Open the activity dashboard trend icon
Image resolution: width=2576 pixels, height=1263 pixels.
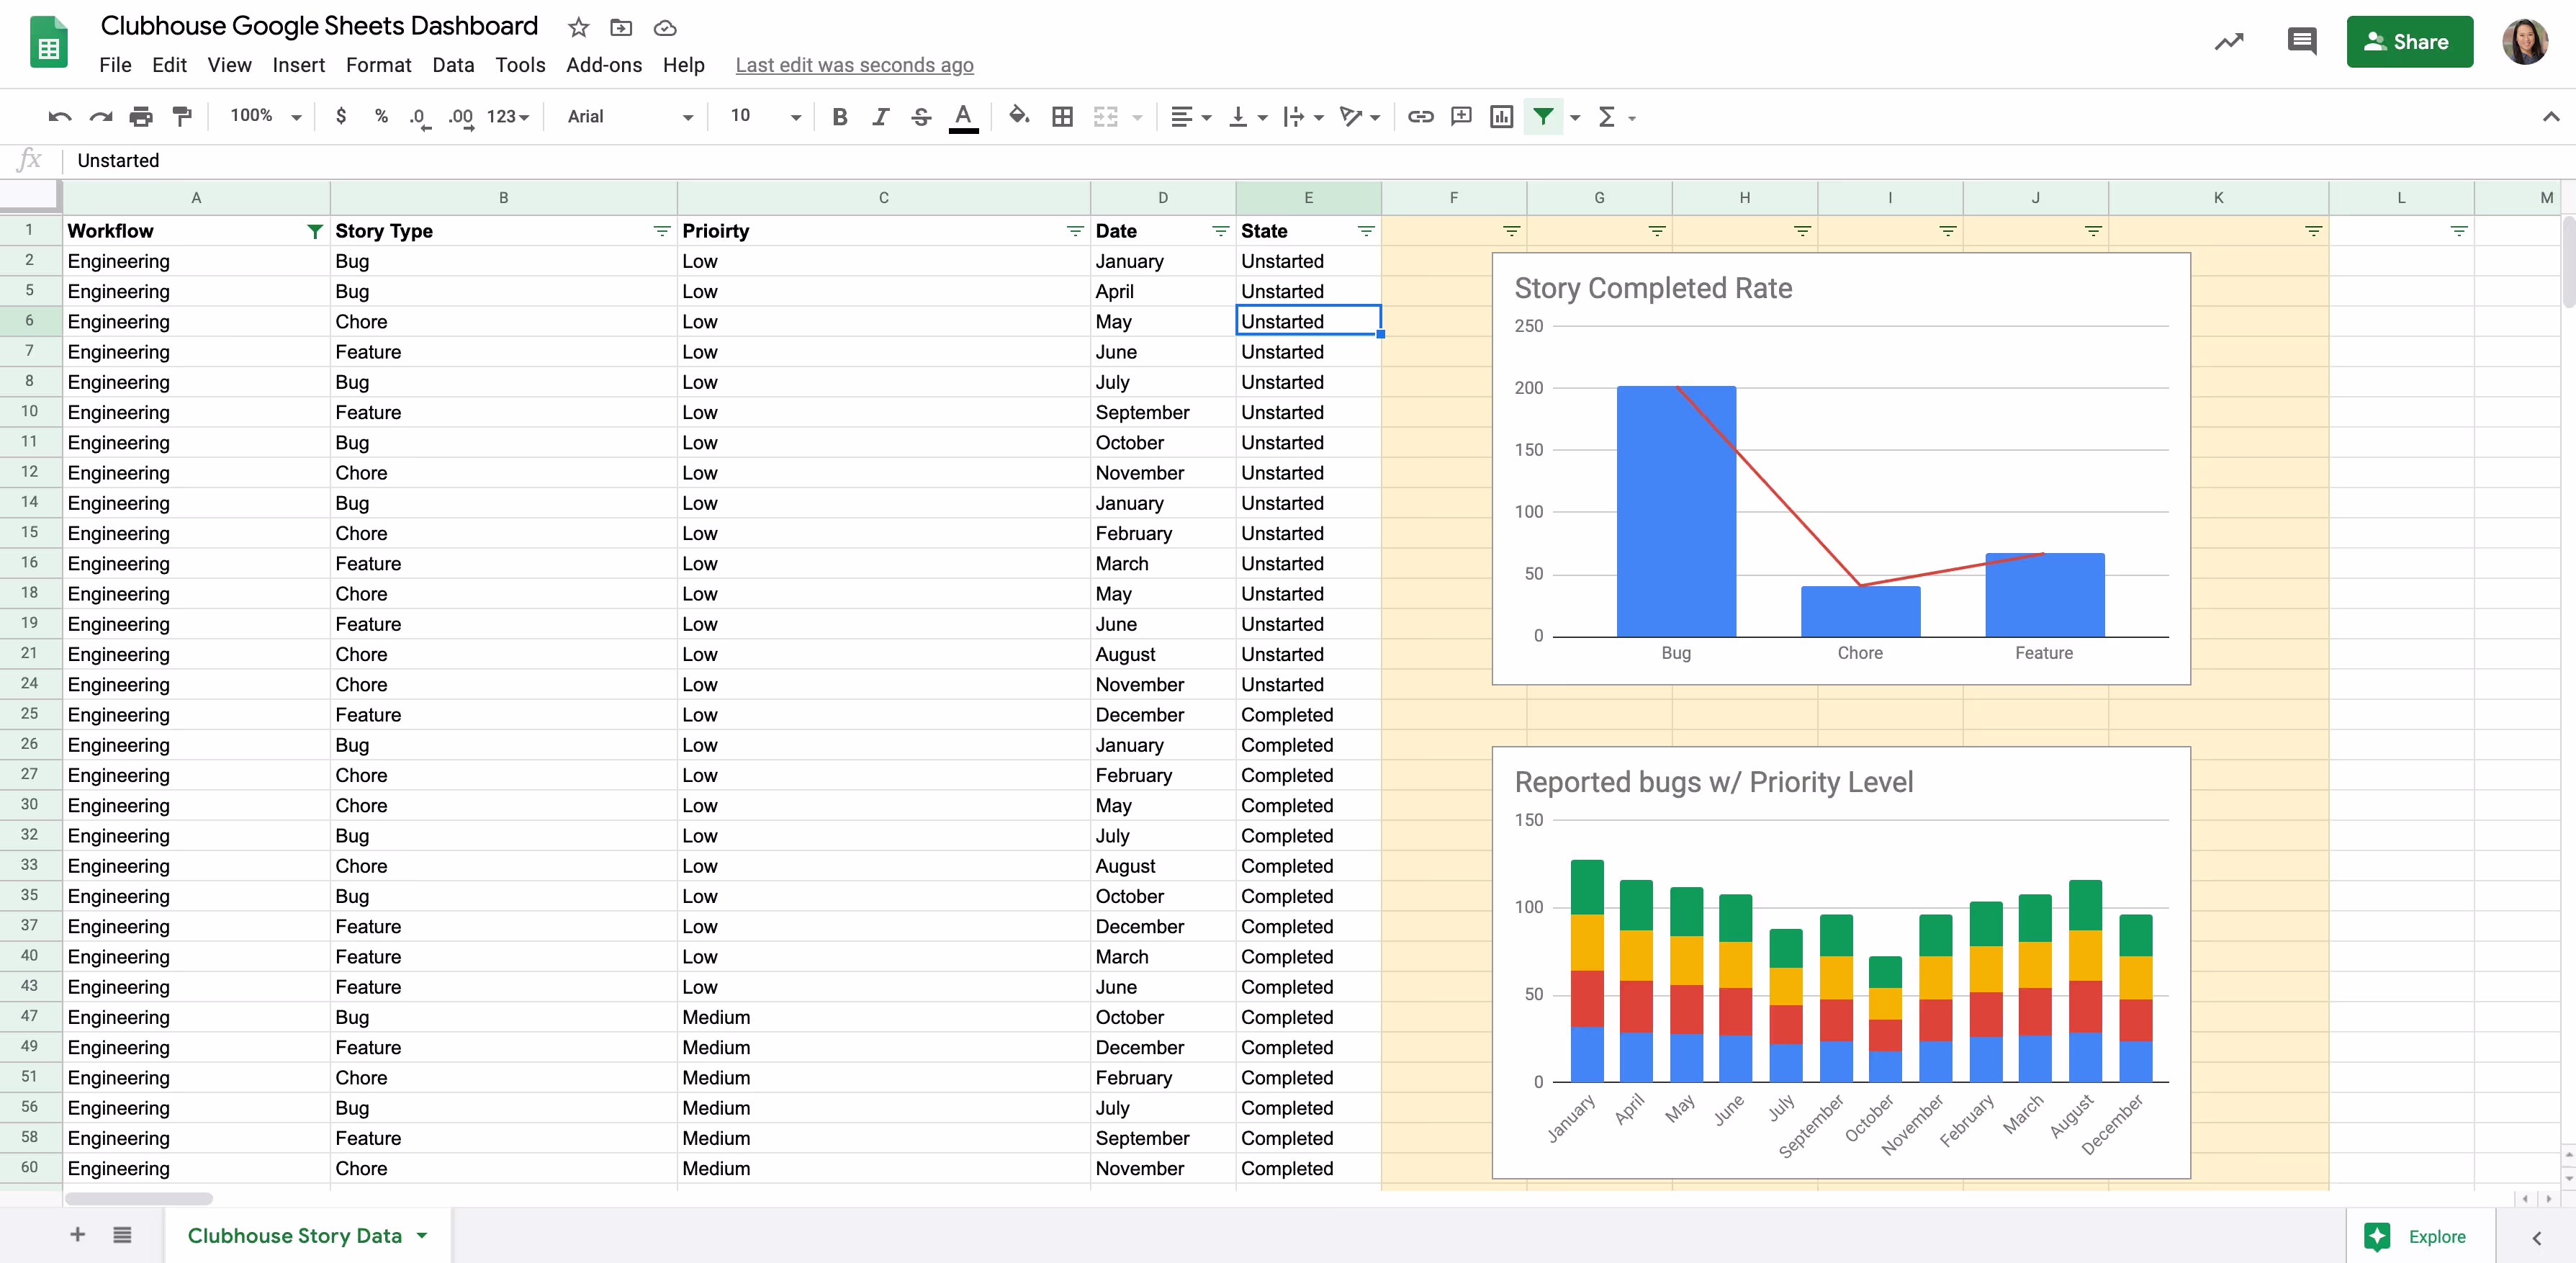(2229, 42)
